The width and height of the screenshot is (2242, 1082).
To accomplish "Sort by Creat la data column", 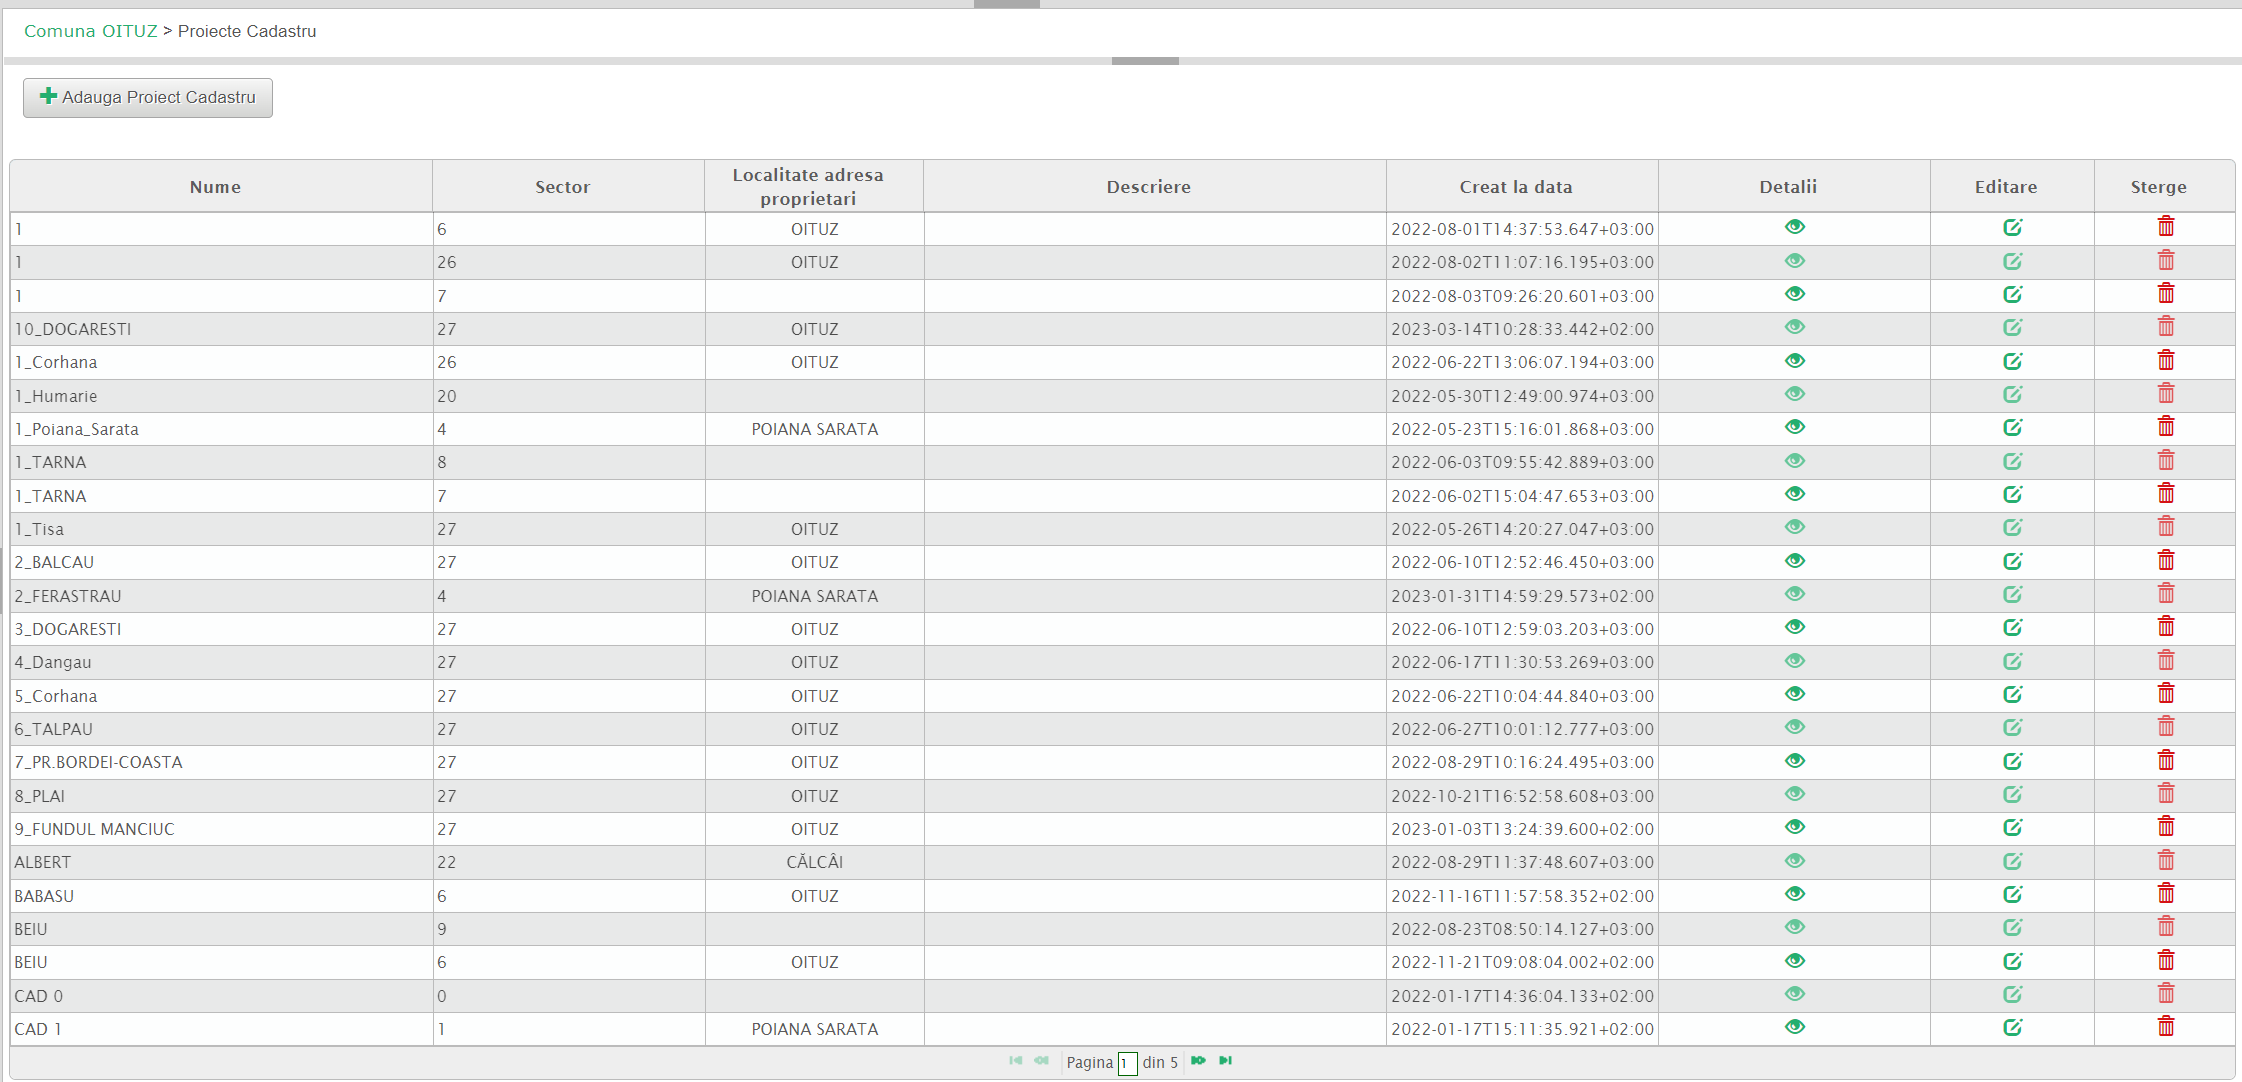I will 1515,187.
